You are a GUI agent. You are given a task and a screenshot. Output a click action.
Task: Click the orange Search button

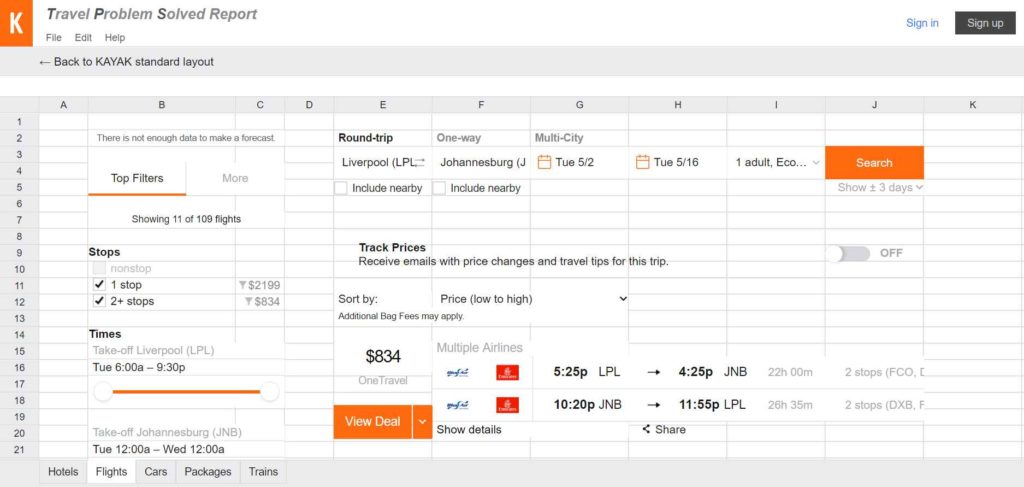874,163
